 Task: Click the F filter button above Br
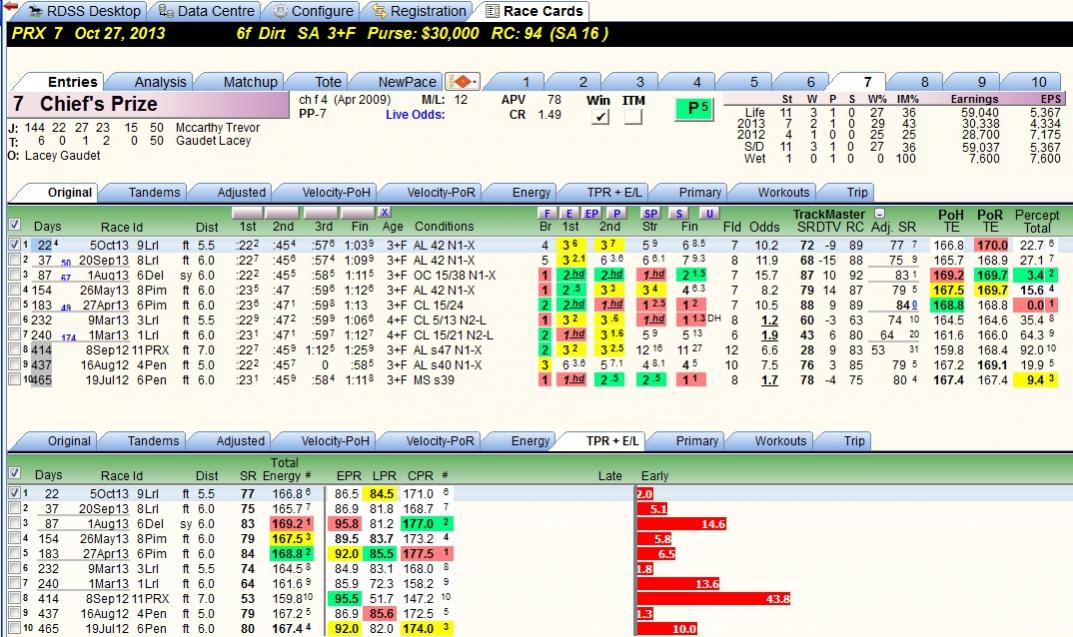click(x=546, y=213)
